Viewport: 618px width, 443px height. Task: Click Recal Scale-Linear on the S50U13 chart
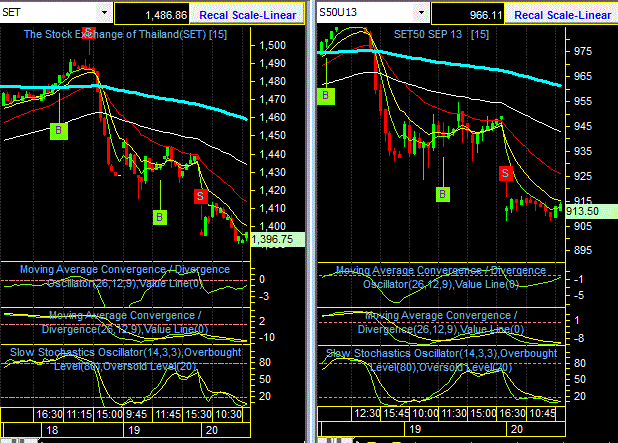562,15
